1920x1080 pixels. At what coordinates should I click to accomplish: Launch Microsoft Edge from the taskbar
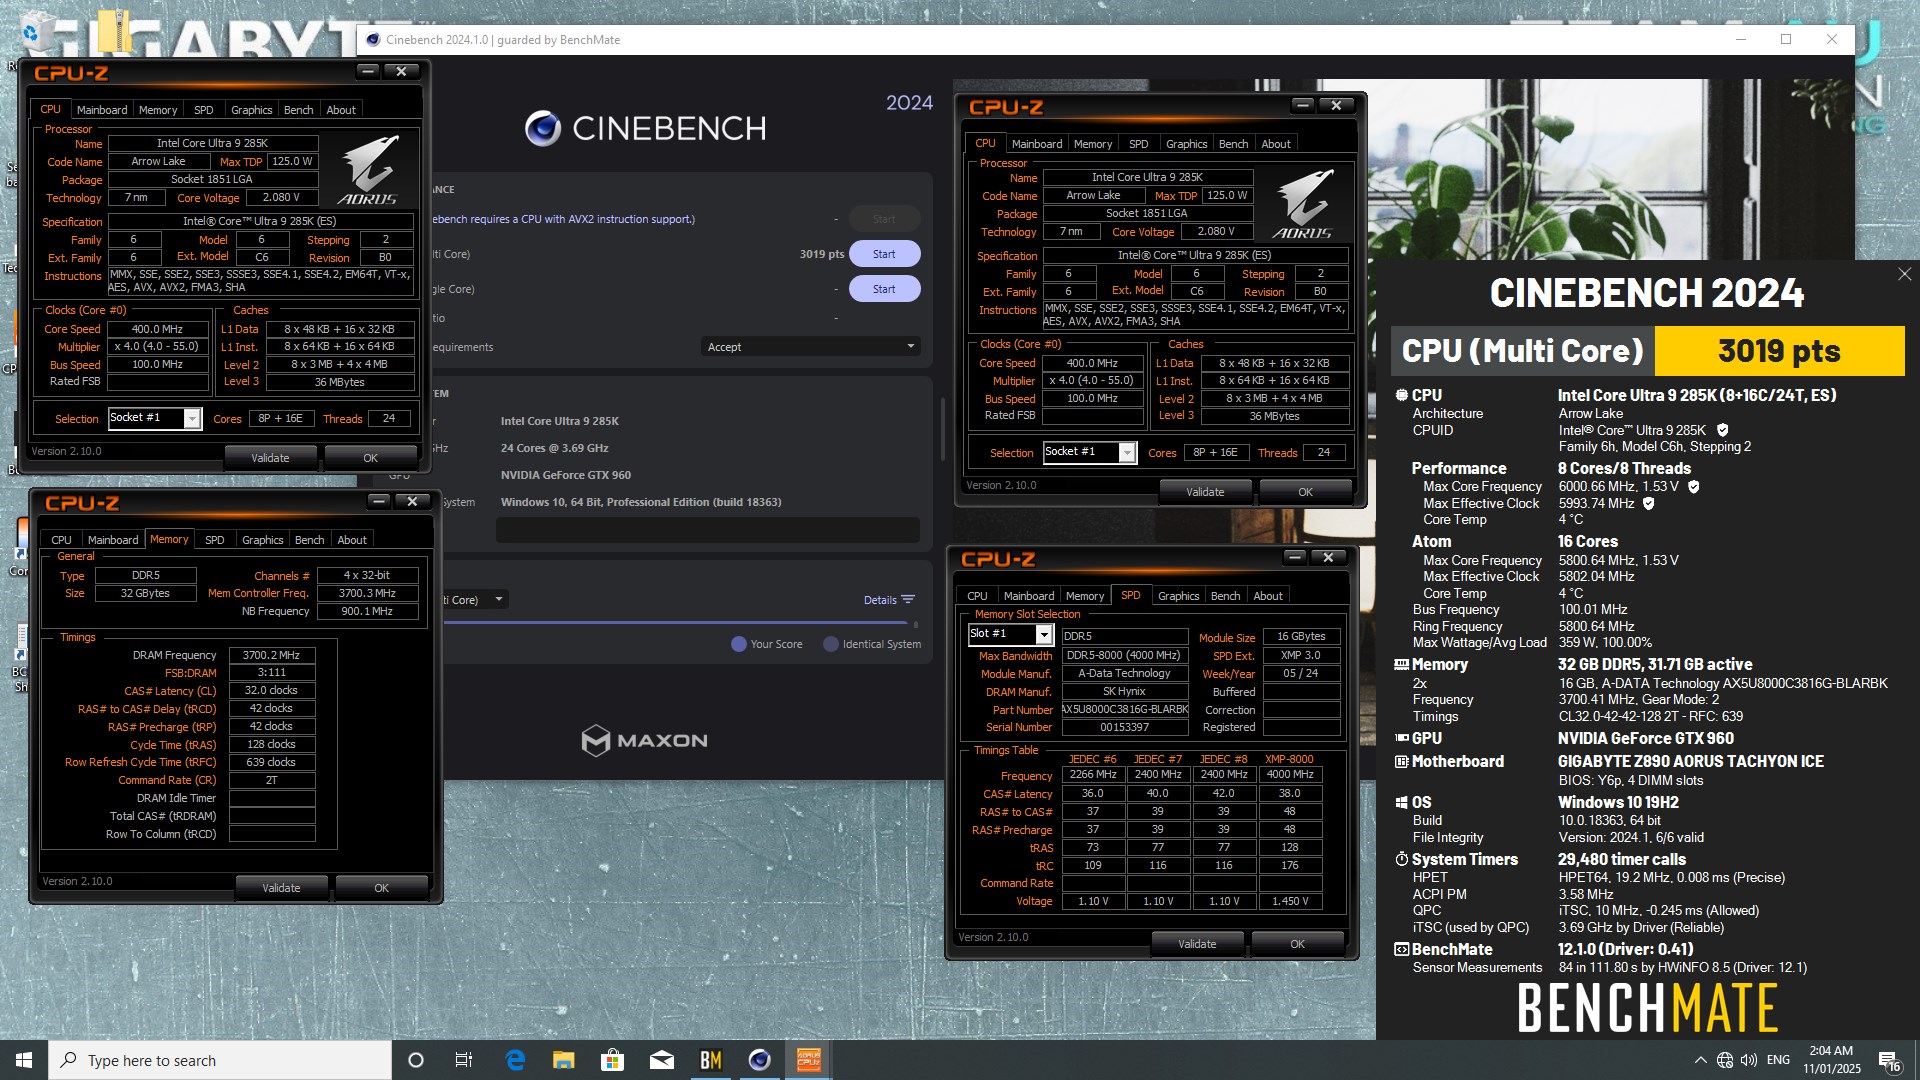pos(515,1060)
